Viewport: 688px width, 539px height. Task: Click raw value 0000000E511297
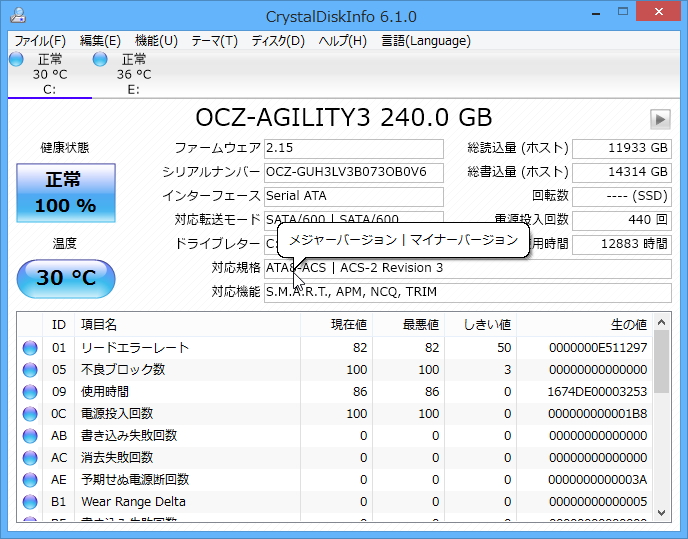(x=598, y=348)
